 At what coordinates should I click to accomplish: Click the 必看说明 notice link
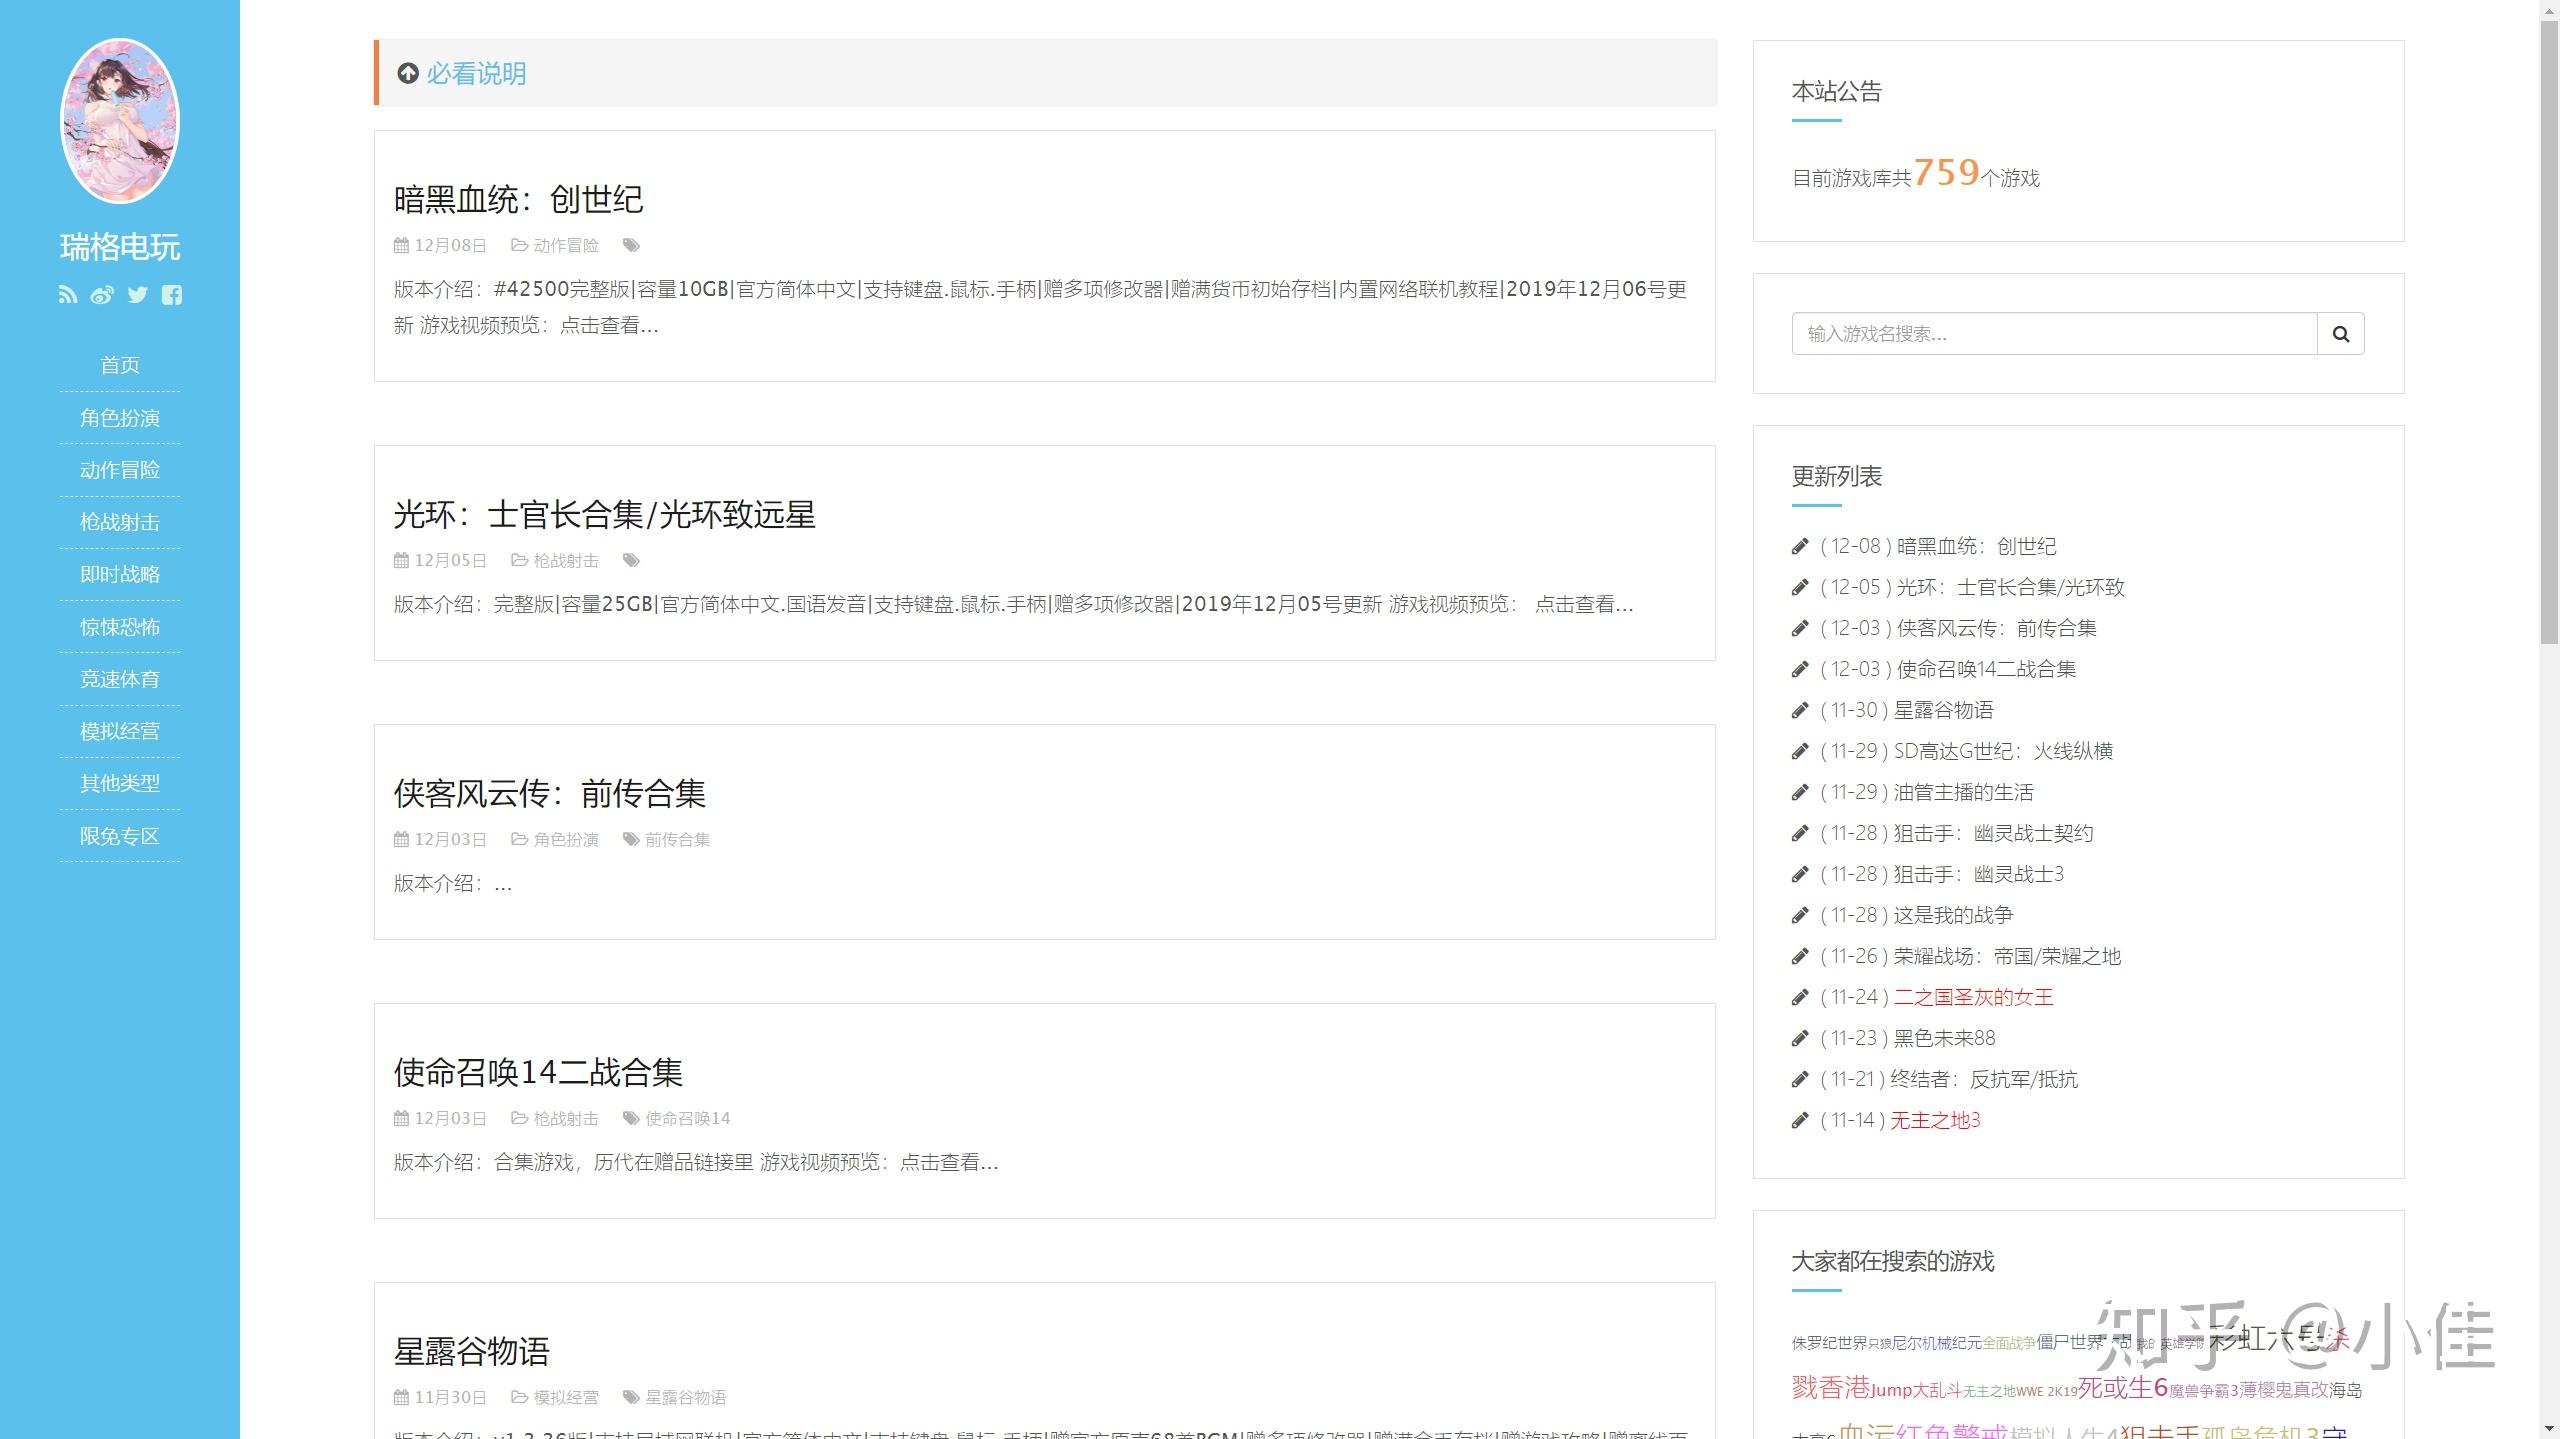click(x=476, y=73)
